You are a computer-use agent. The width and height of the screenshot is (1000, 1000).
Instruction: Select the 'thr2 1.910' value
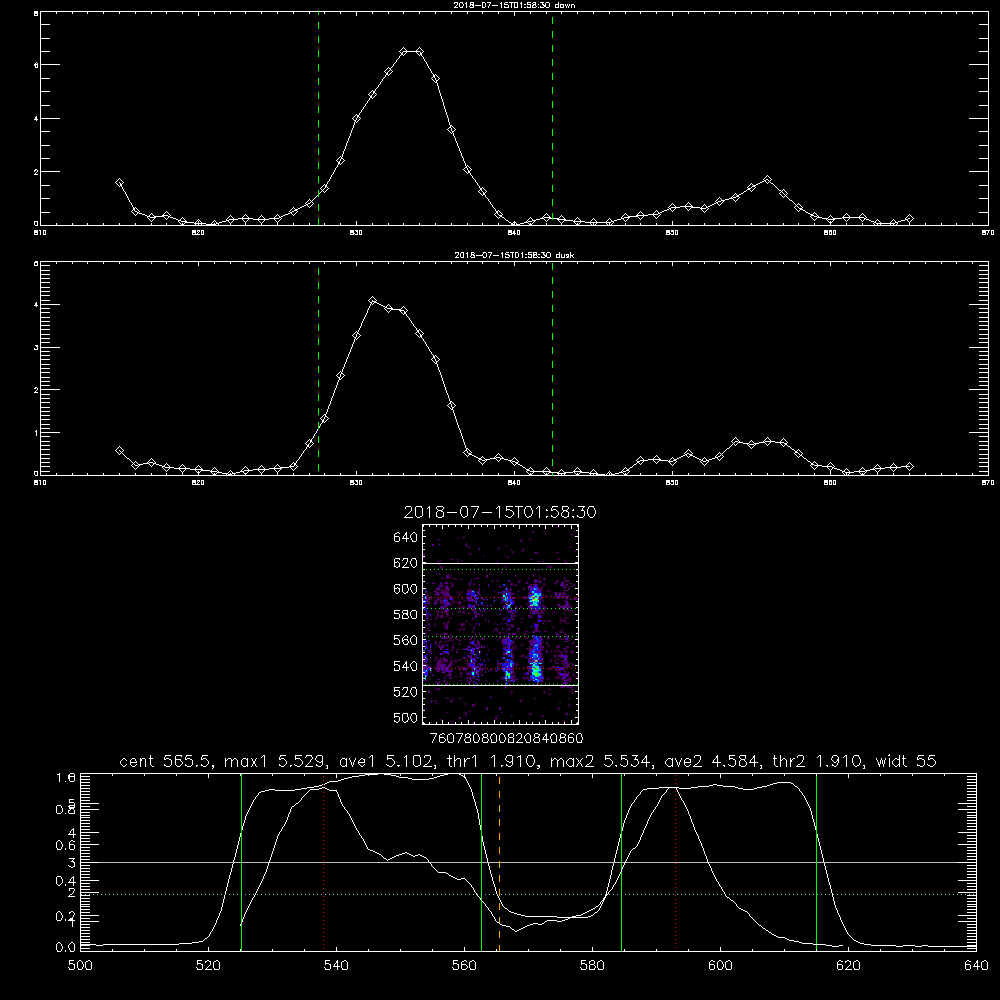819,761
